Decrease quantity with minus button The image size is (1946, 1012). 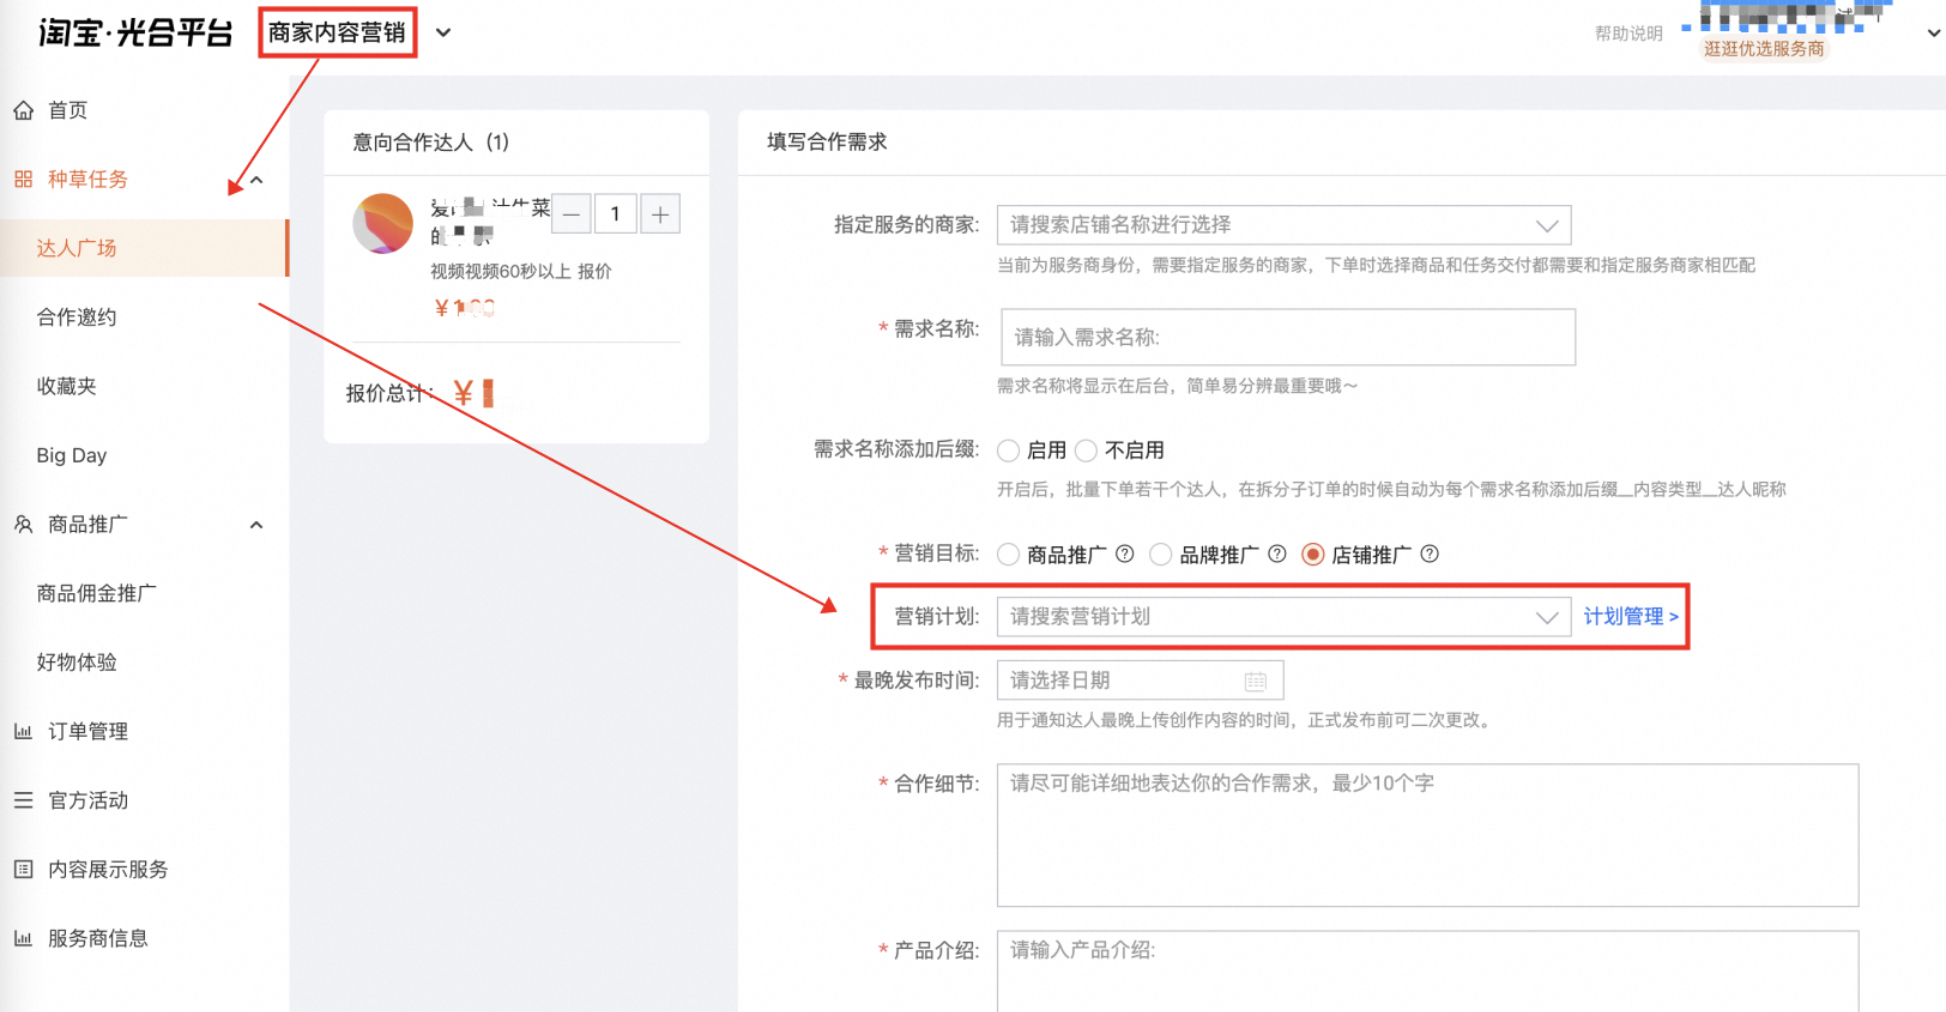pos(571,214)
